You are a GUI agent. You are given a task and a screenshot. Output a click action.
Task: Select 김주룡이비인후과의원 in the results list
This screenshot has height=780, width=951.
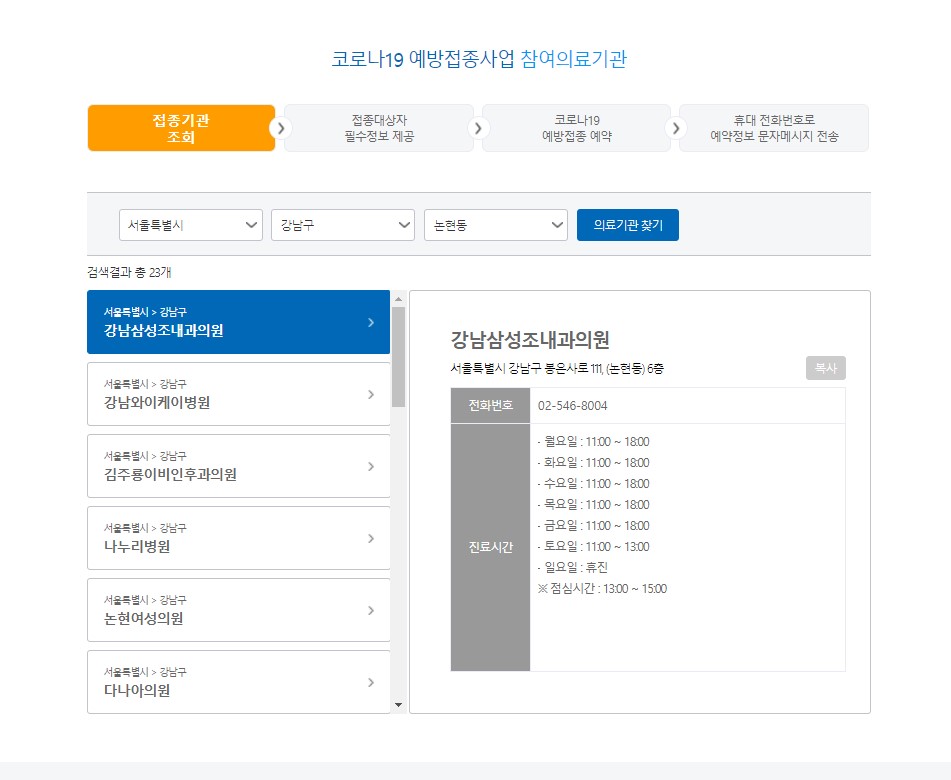[238, 466]
